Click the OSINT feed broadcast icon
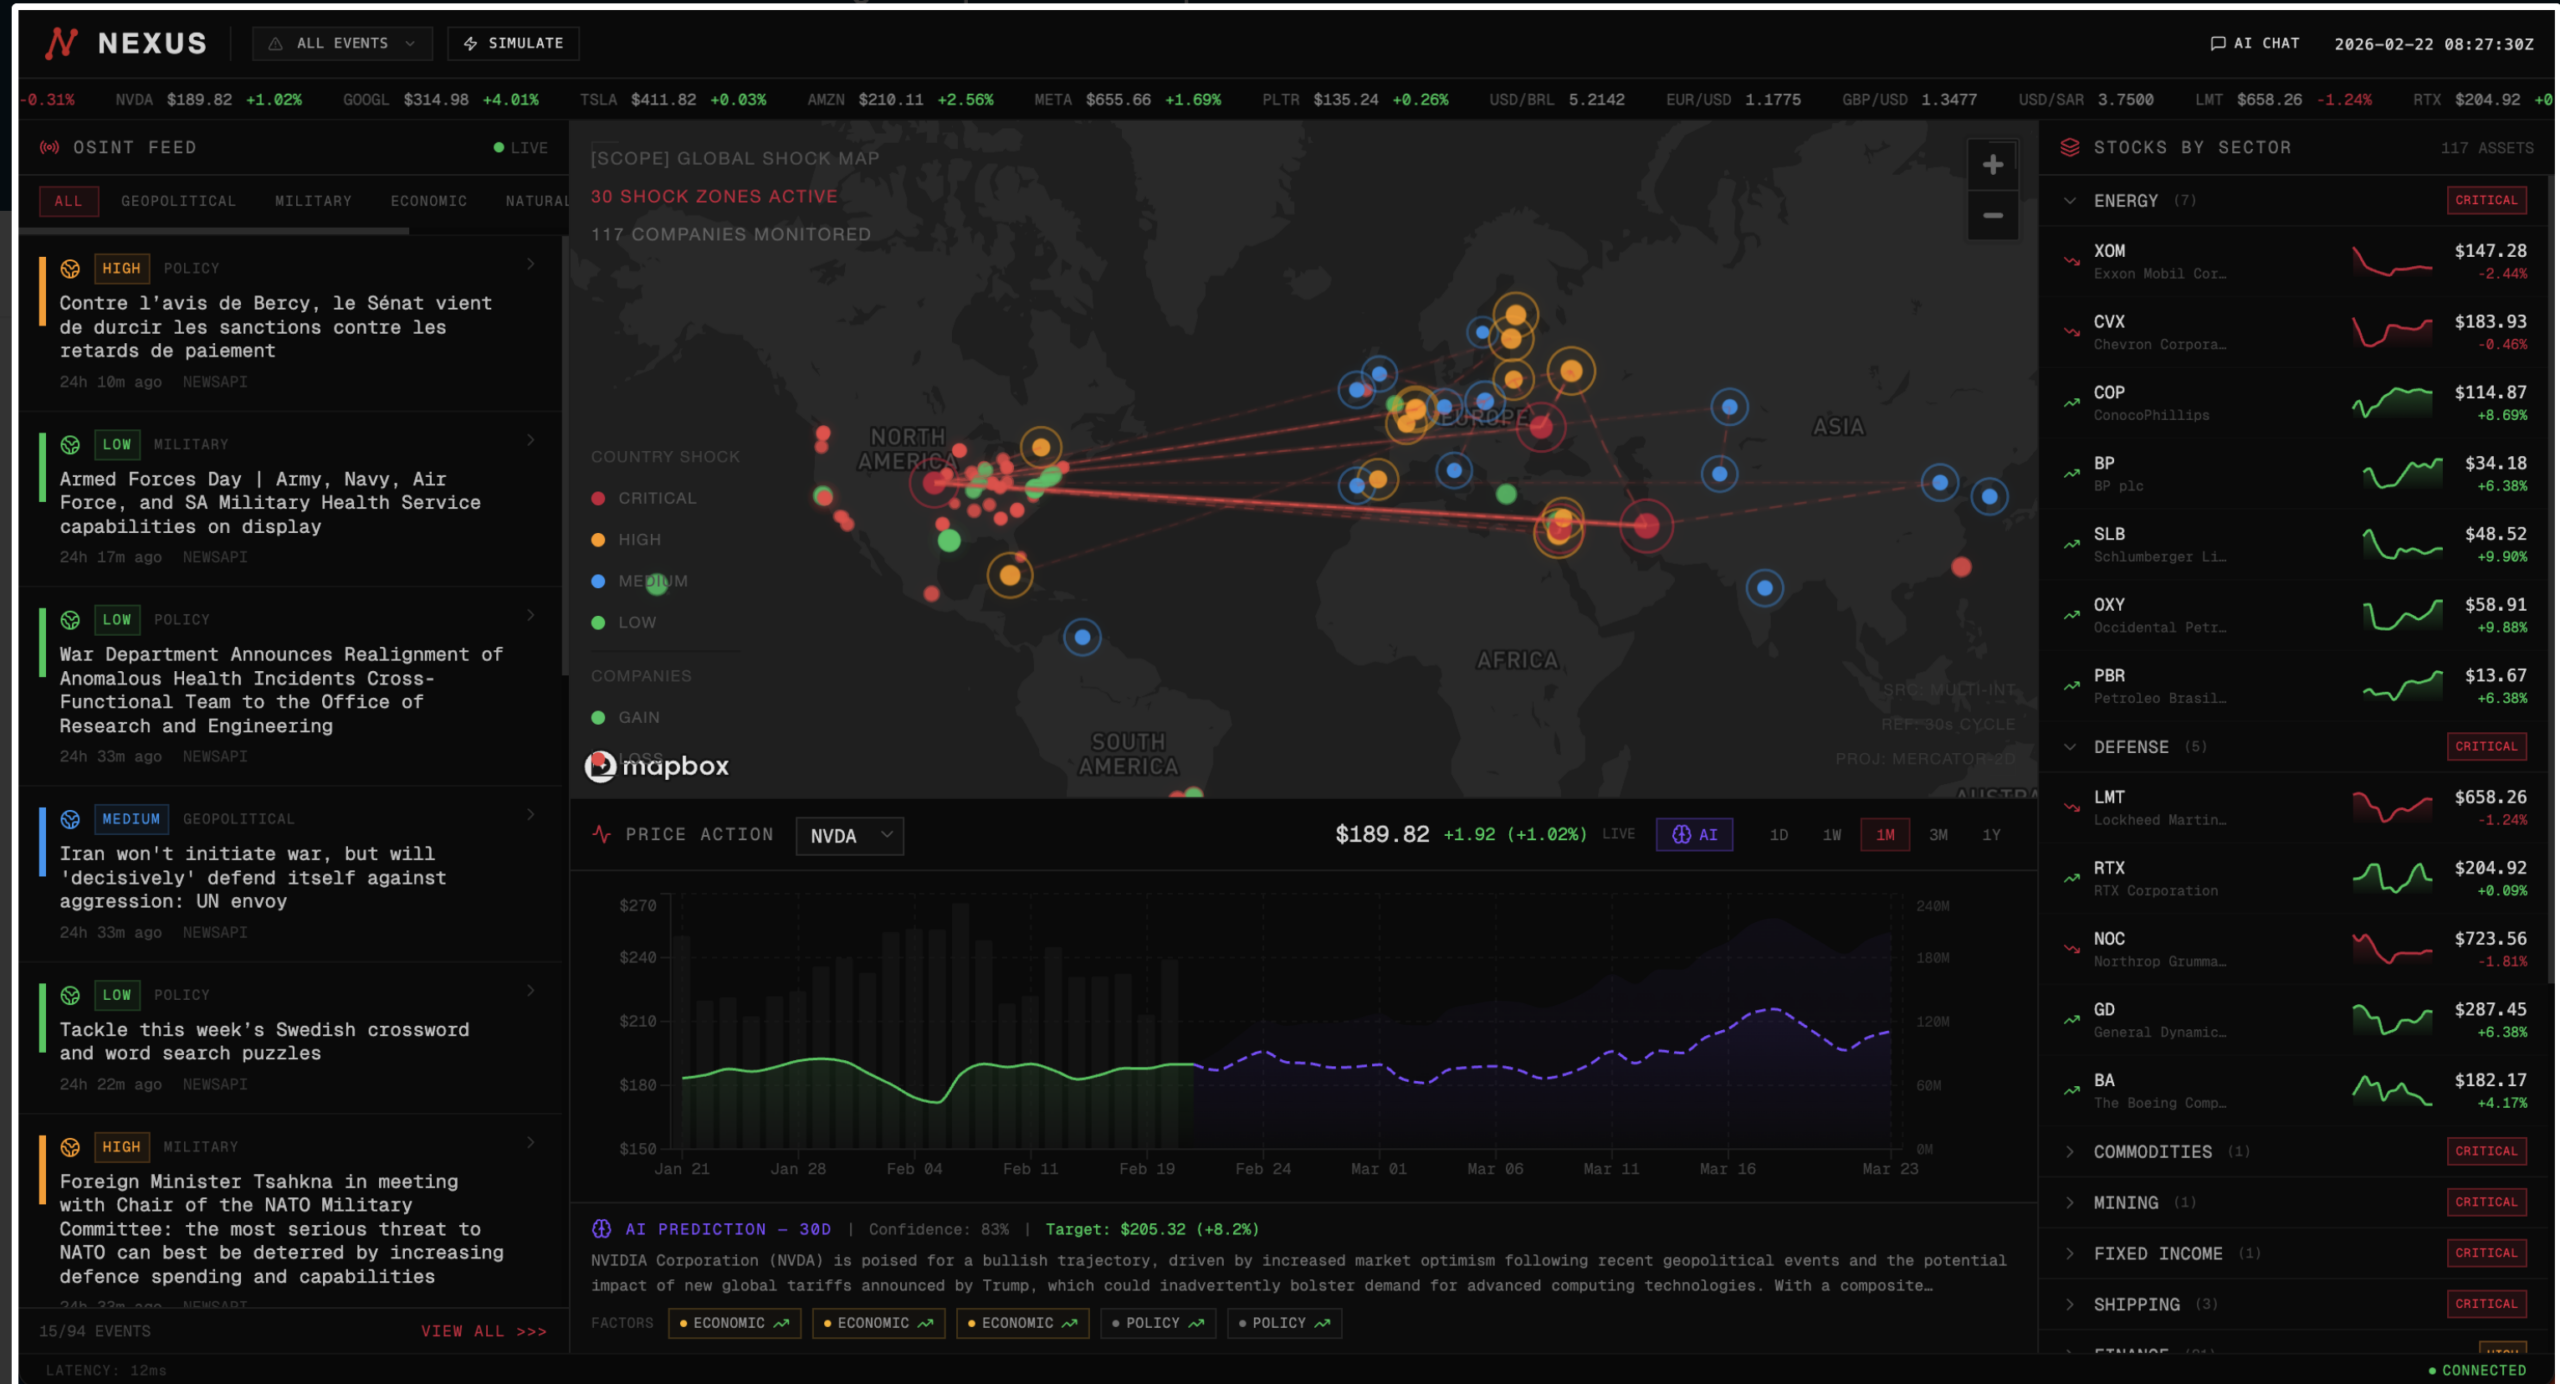The width and height of the screenshot is (2560, 1384). [x=49, y=147]
